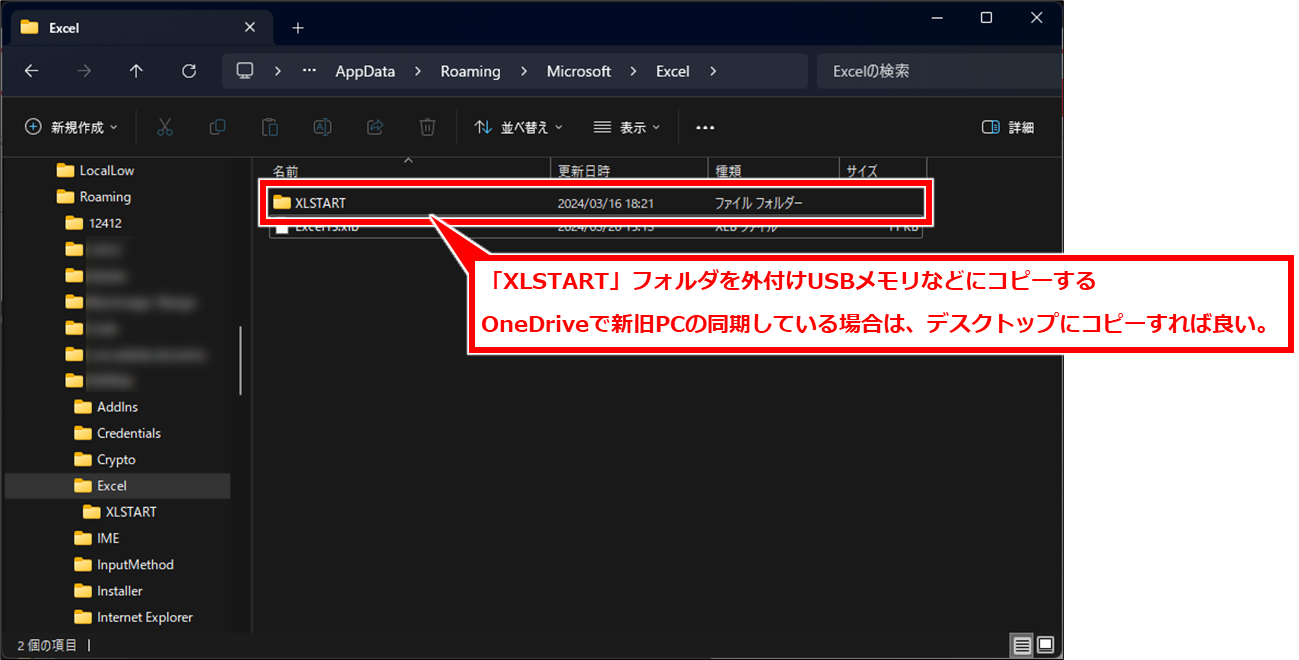Image resolution: width=1299 pixels, height=660 pixels.
Task: Click ファイル フォルダー type cell
Action: click(x=758, y=203)
